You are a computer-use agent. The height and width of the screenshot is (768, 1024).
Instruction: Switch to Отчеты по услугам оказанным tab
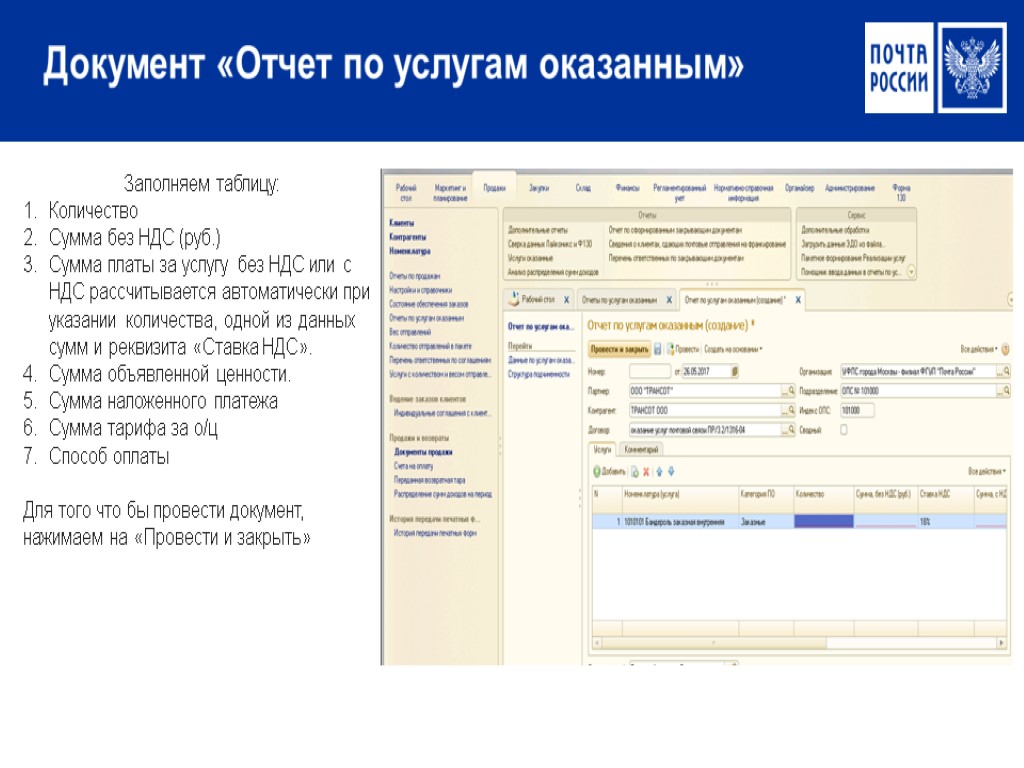(x=619, y=300)
